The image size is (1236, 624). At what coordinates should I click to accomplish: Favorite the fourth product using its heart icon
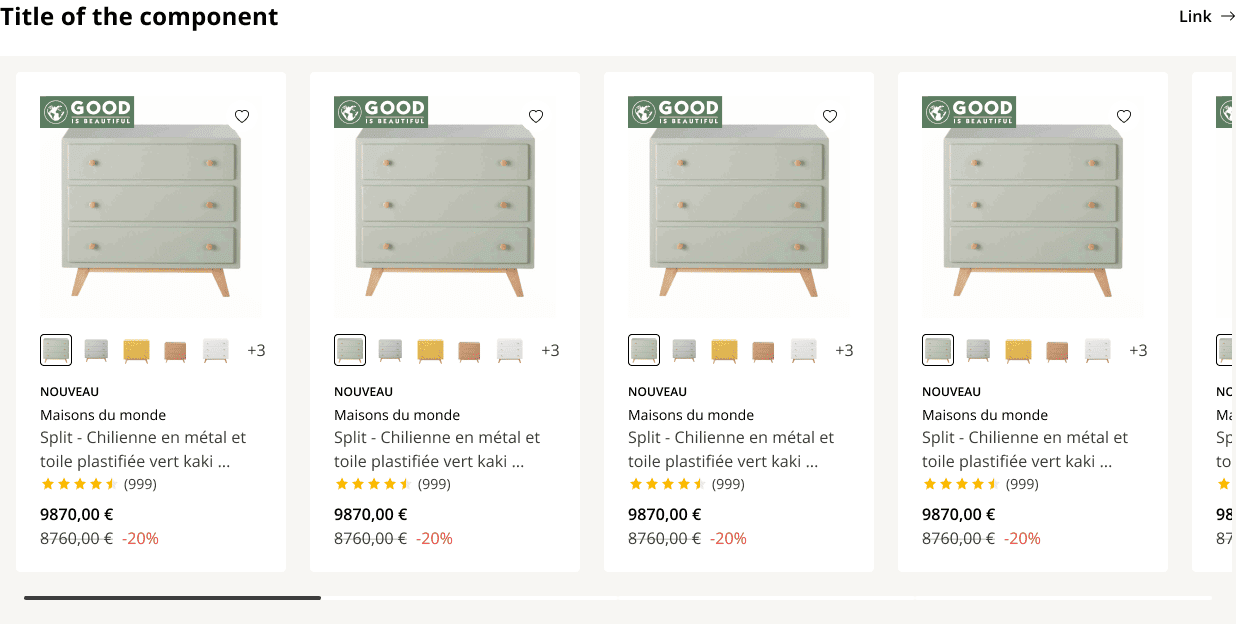click(1124, 116)
